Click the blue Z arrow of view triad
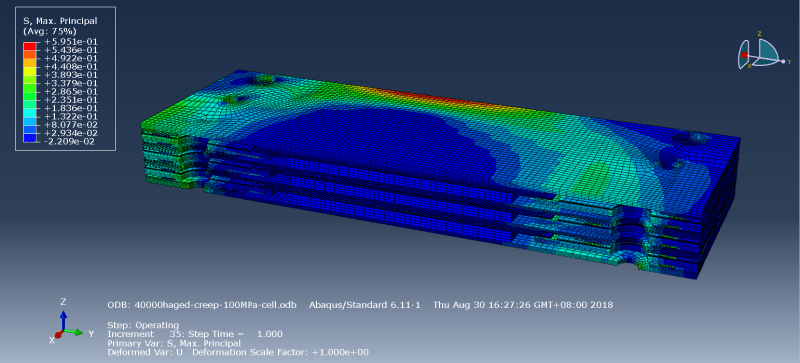The image size is (800, 363). [x=63, y=318]
